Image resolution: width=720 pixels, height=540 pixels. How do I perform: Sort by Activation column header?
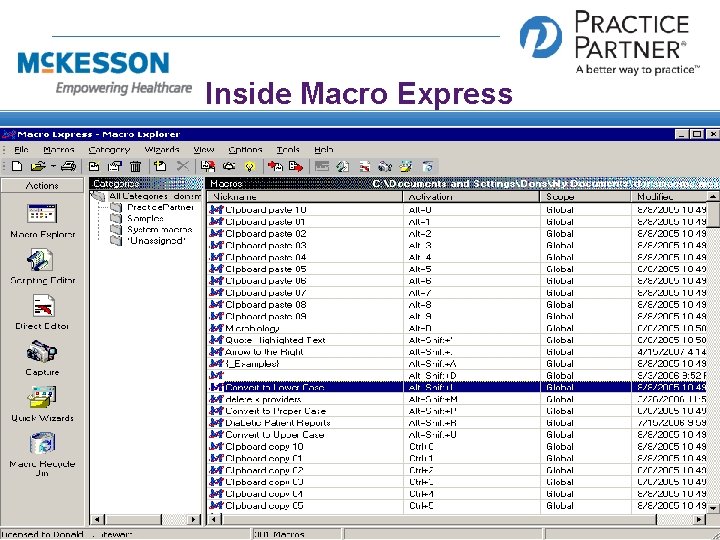(x=472, y=197)
